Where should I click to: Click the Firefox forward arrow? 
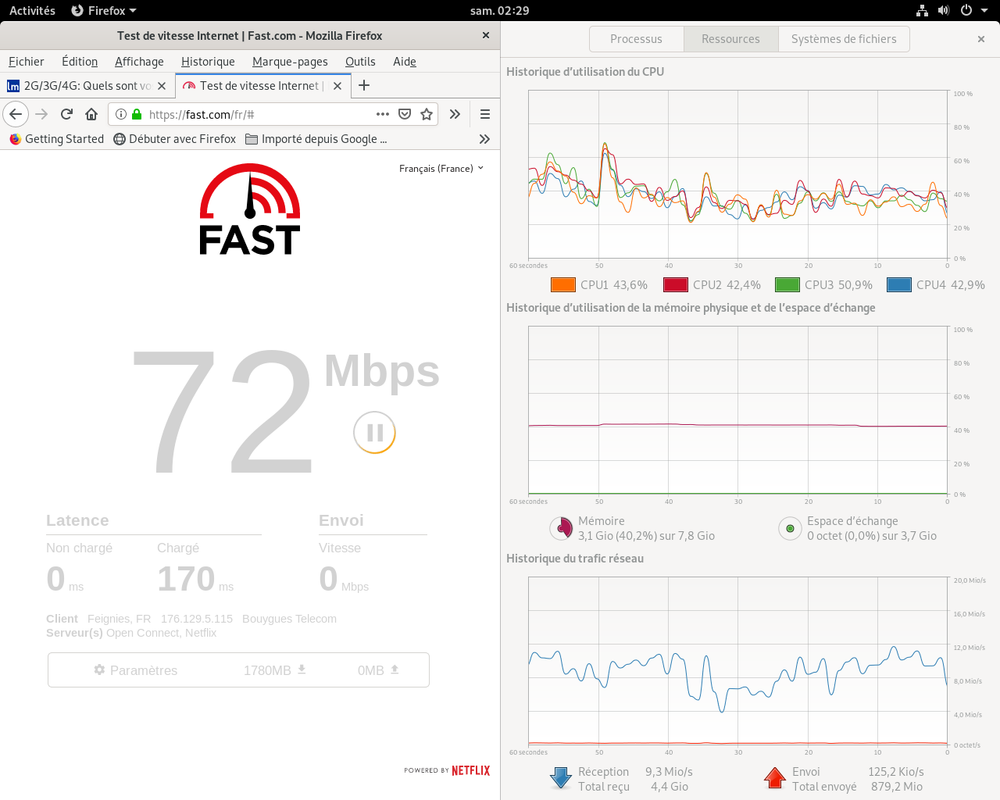point(41,114)
